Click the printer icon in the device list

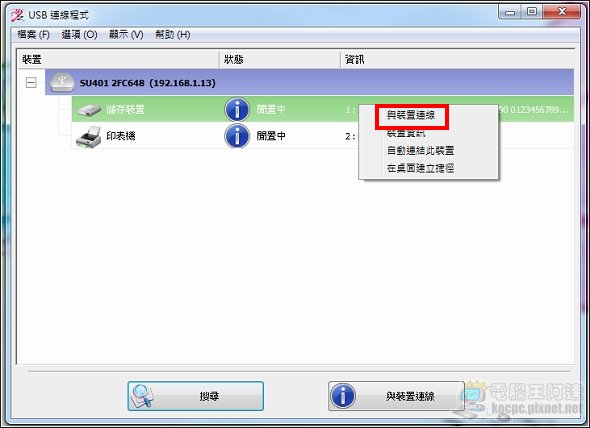pos(89,137)
